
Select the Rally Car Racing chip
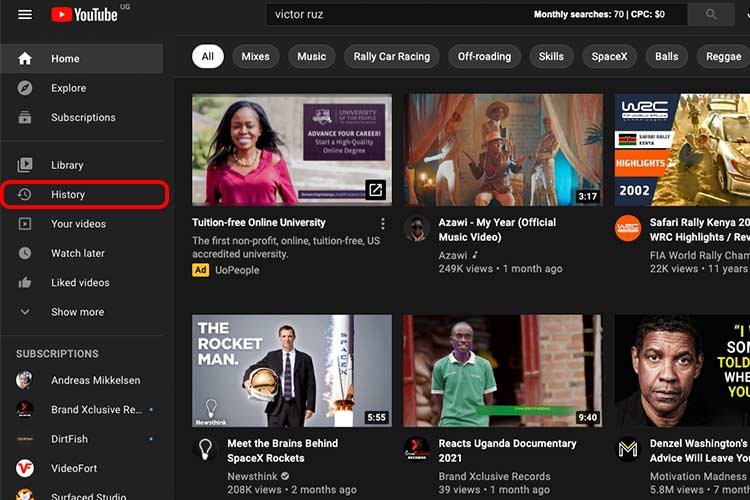click(x=391, y=56)
